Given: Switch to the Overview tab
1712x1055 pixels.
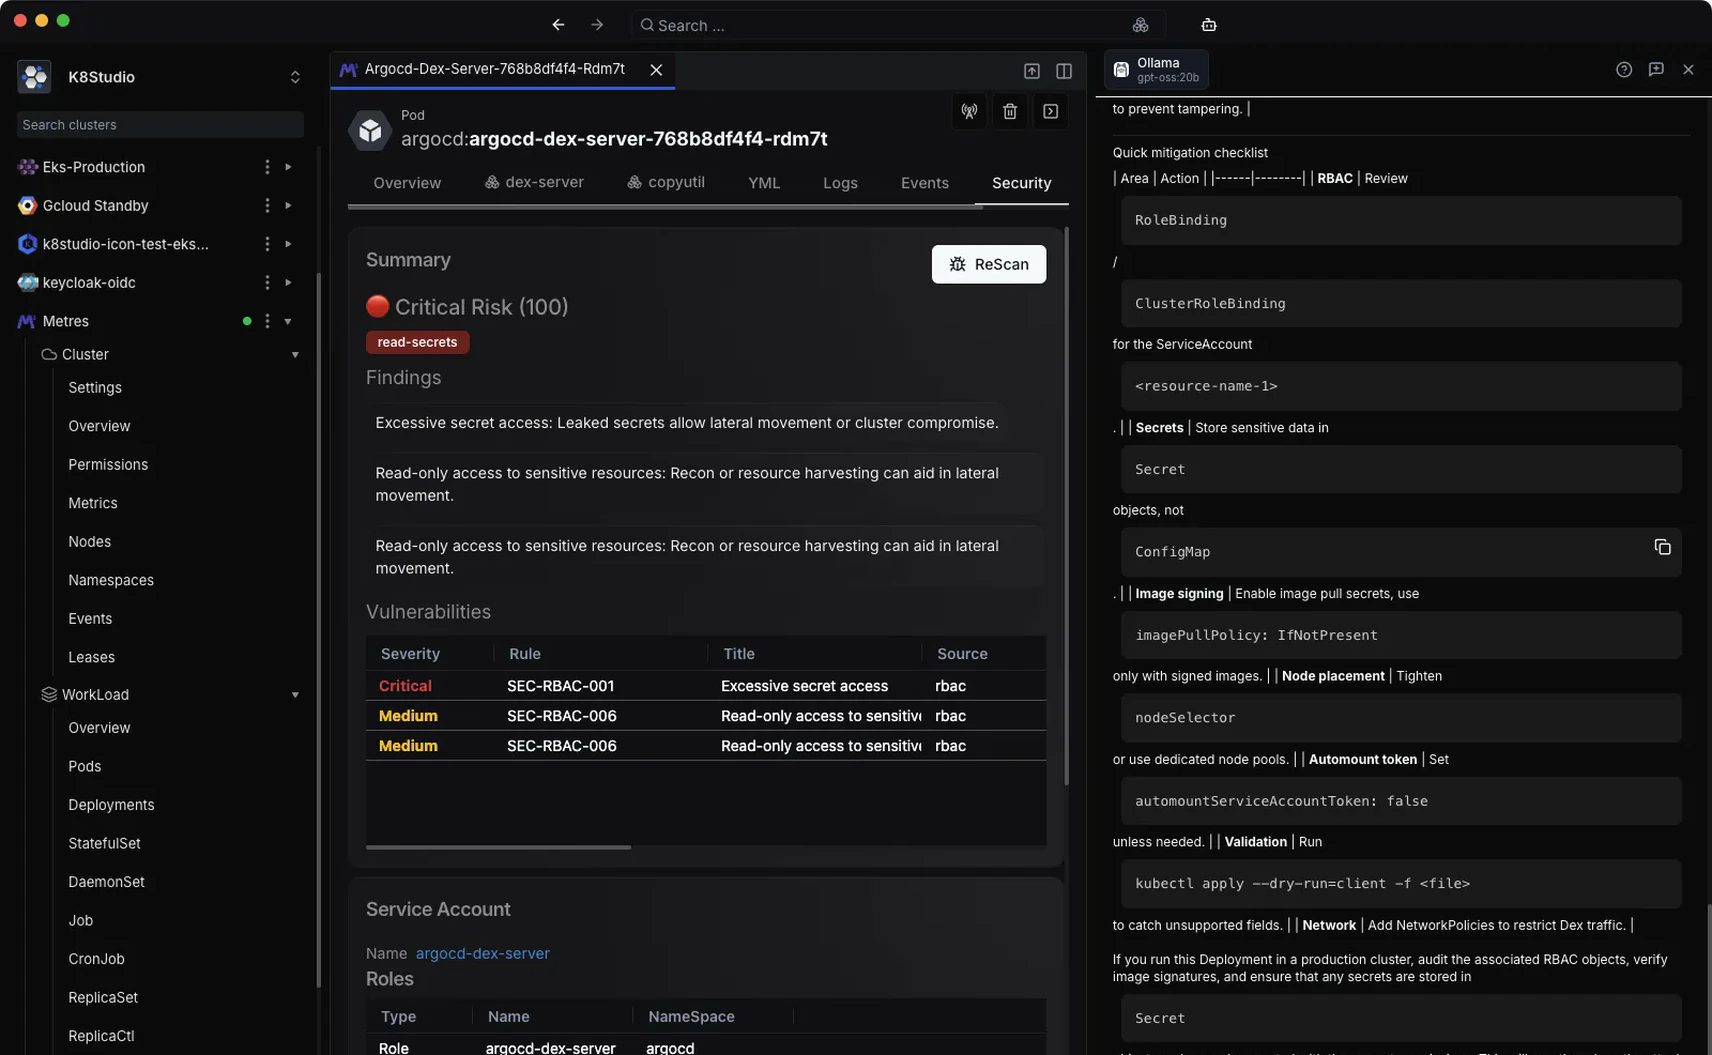Looking at the screenshot, I should (407, 183).
